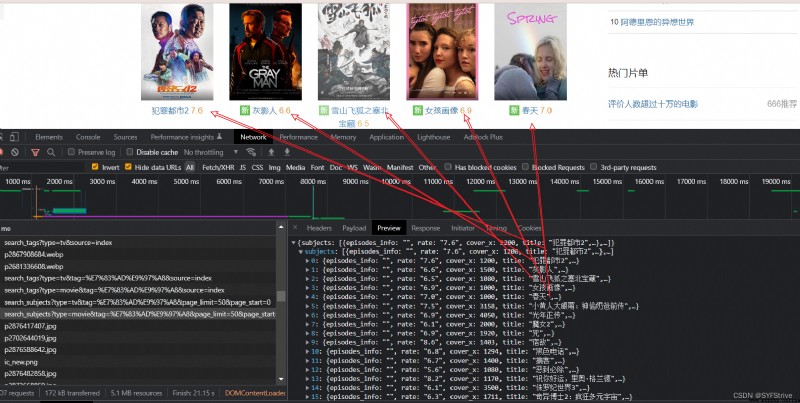Check Has blocked cookies checkbox
Image resolution: width=800 pixels, height=403 pixels.
448,167
